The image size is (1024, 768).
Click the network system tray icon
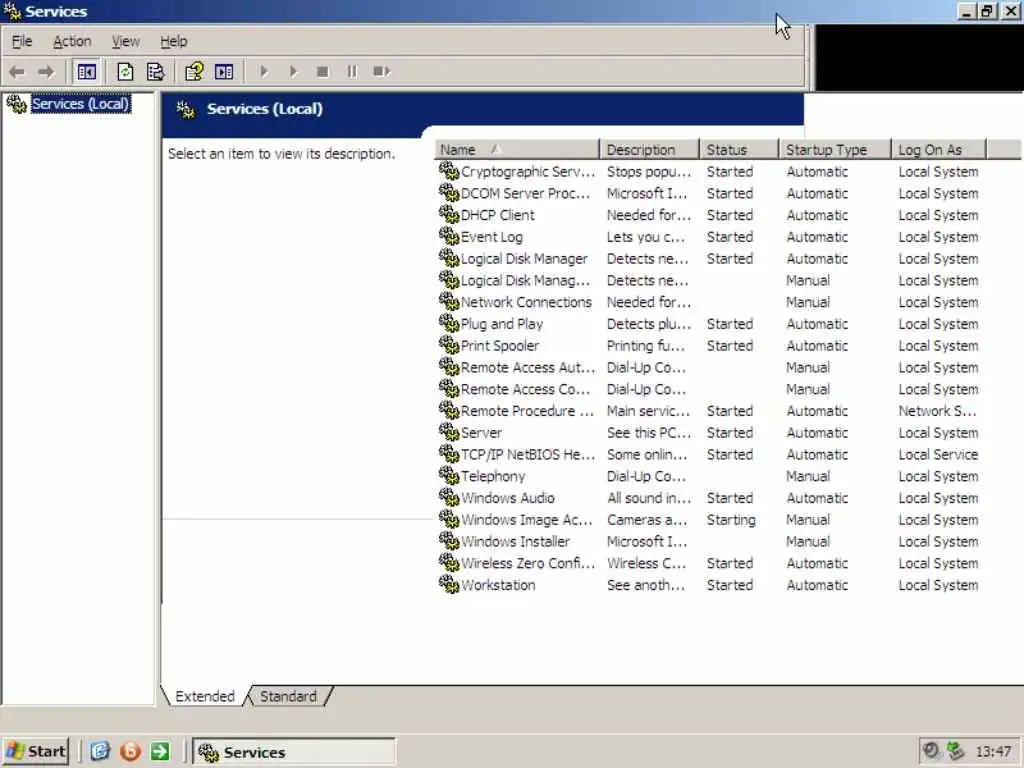pos(955,751)
